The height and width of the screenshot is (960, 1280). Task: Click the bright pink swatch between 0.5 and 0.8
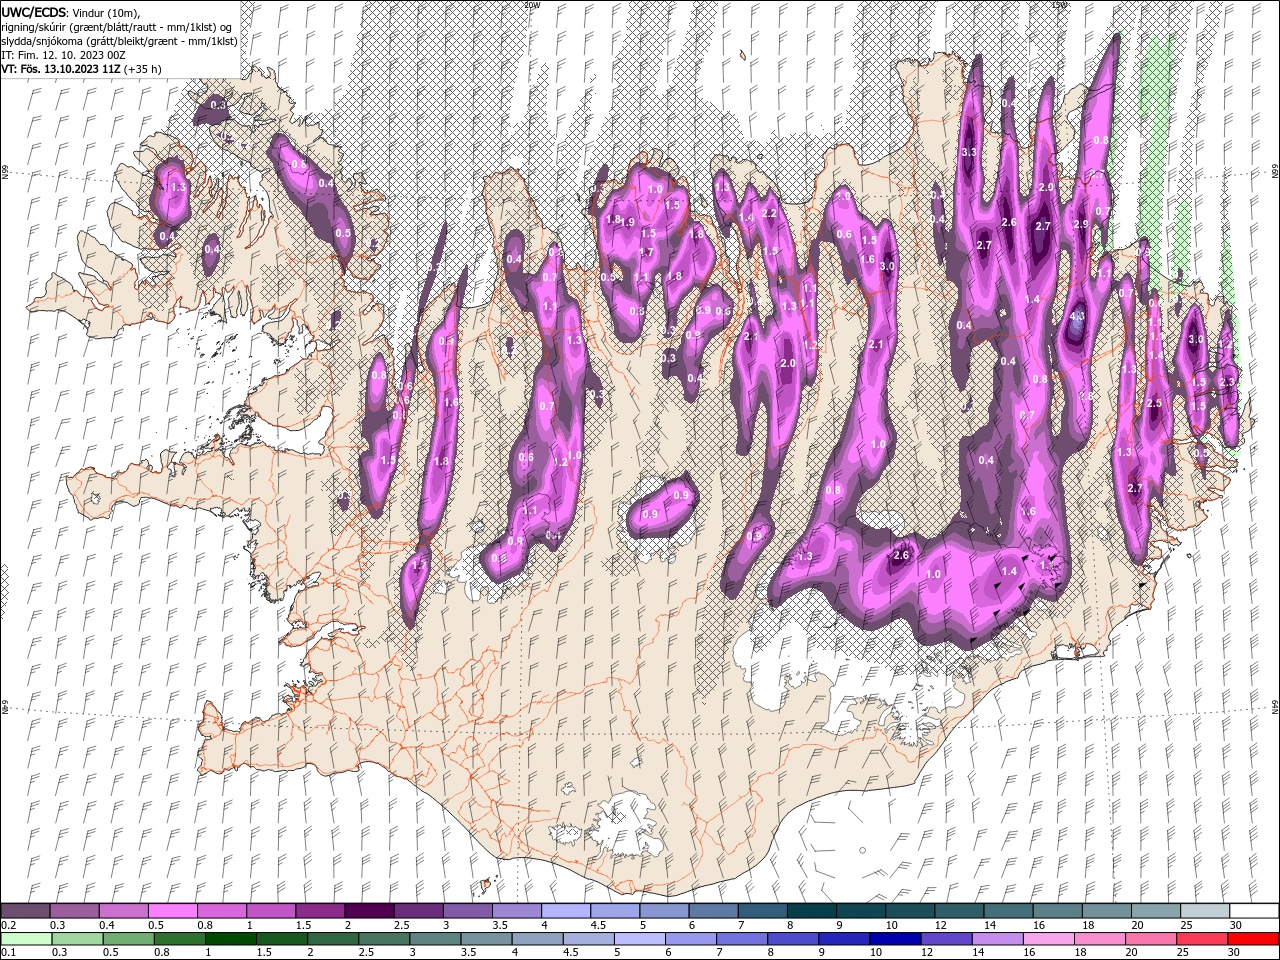172,911
